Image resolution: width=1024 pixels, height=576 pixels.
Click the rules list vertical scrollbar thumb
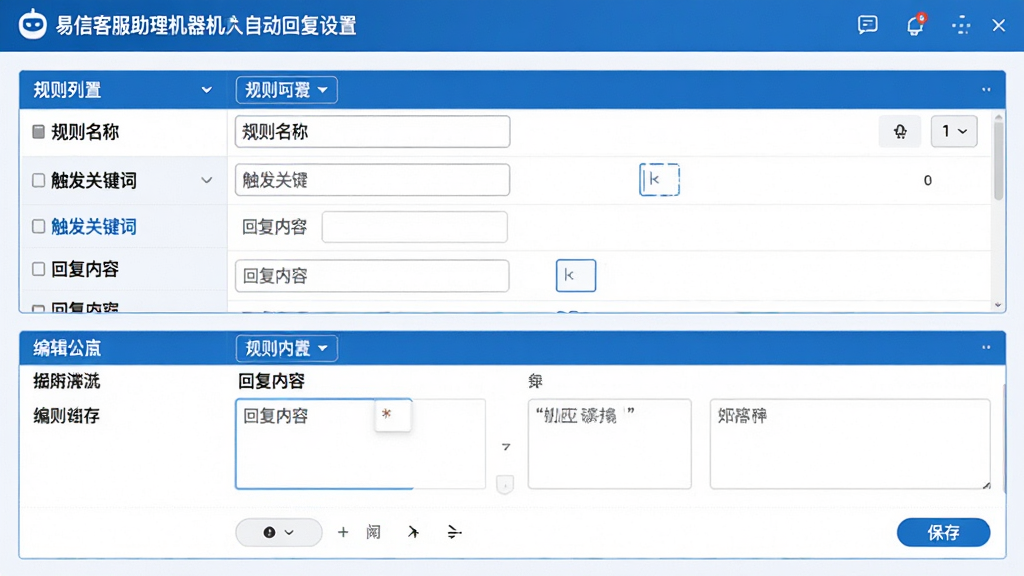point(998,161)
